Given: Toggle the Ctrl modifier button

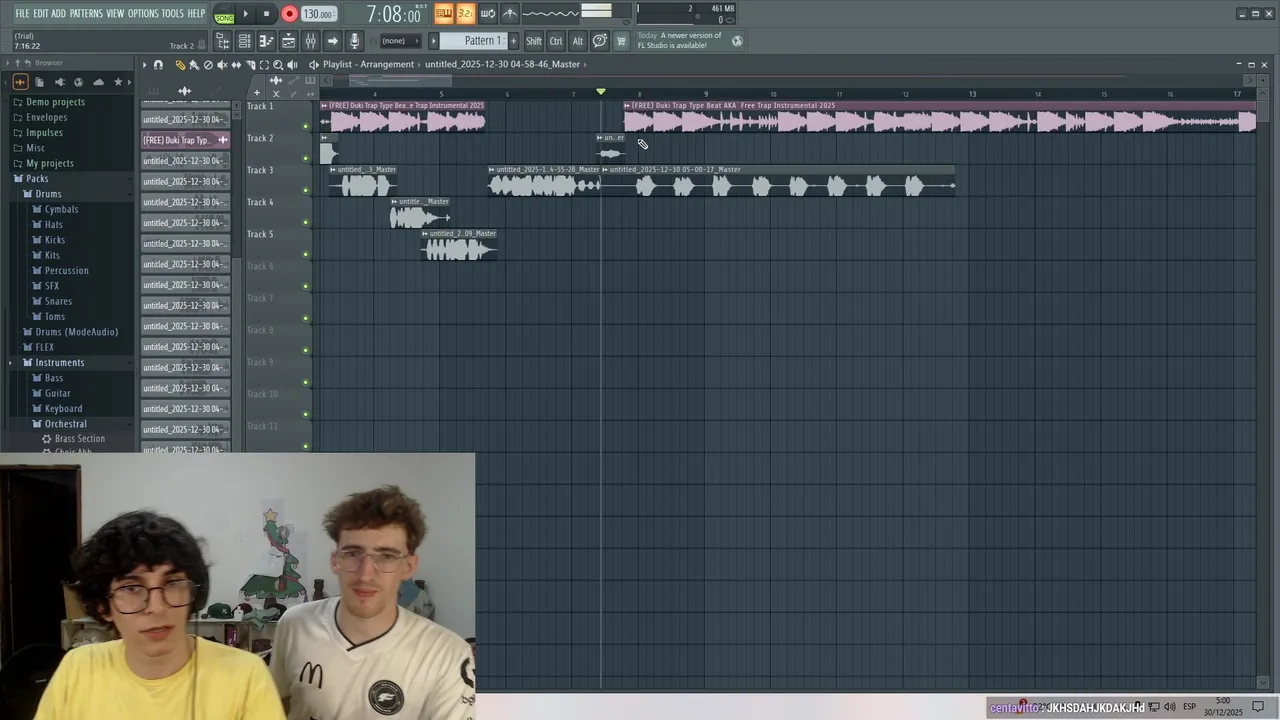Looking at the screenshot, I should tap(556, 41).
